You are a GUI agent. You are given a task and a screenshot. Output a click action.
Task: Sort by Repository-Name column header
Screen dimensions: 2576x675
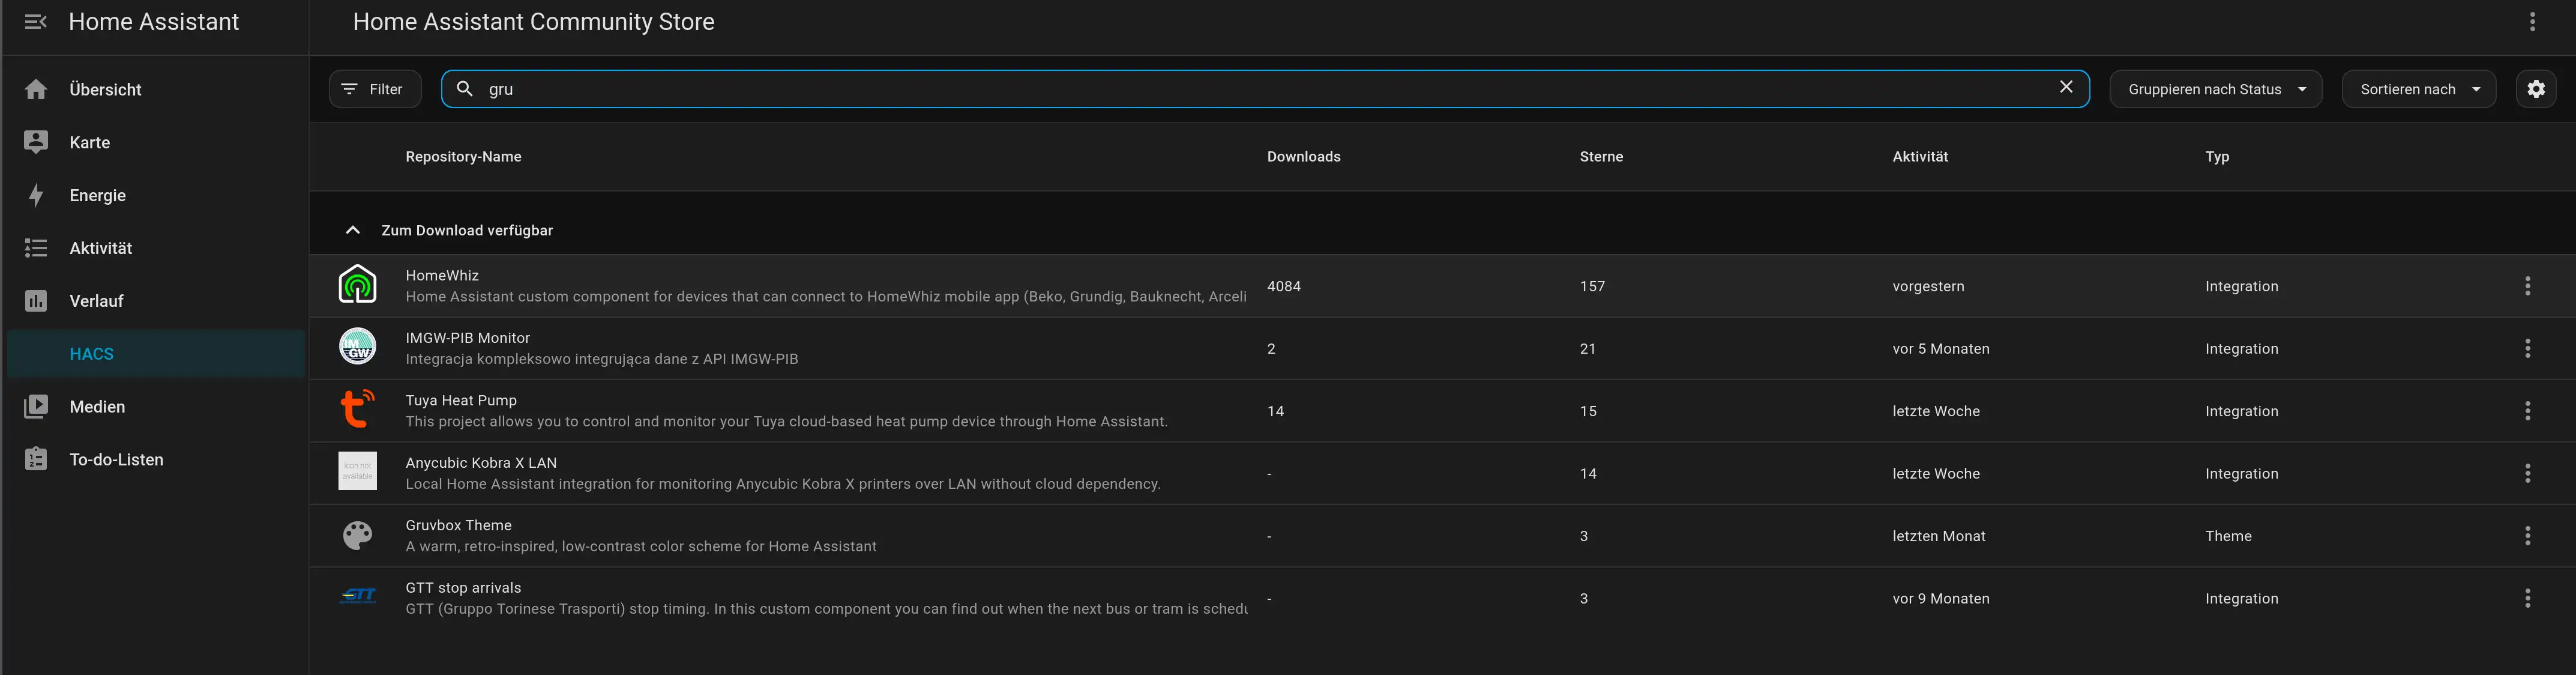(463, 157)
